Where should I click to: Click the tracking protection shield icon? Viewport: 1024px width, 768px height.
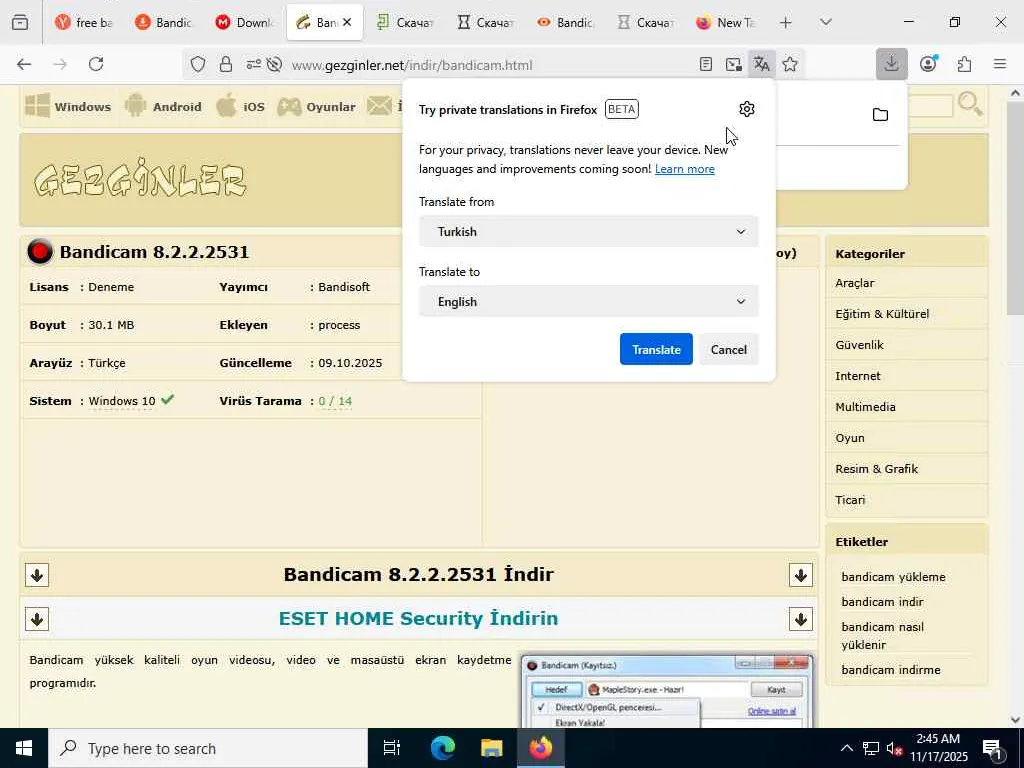click(x=198, y=64)
